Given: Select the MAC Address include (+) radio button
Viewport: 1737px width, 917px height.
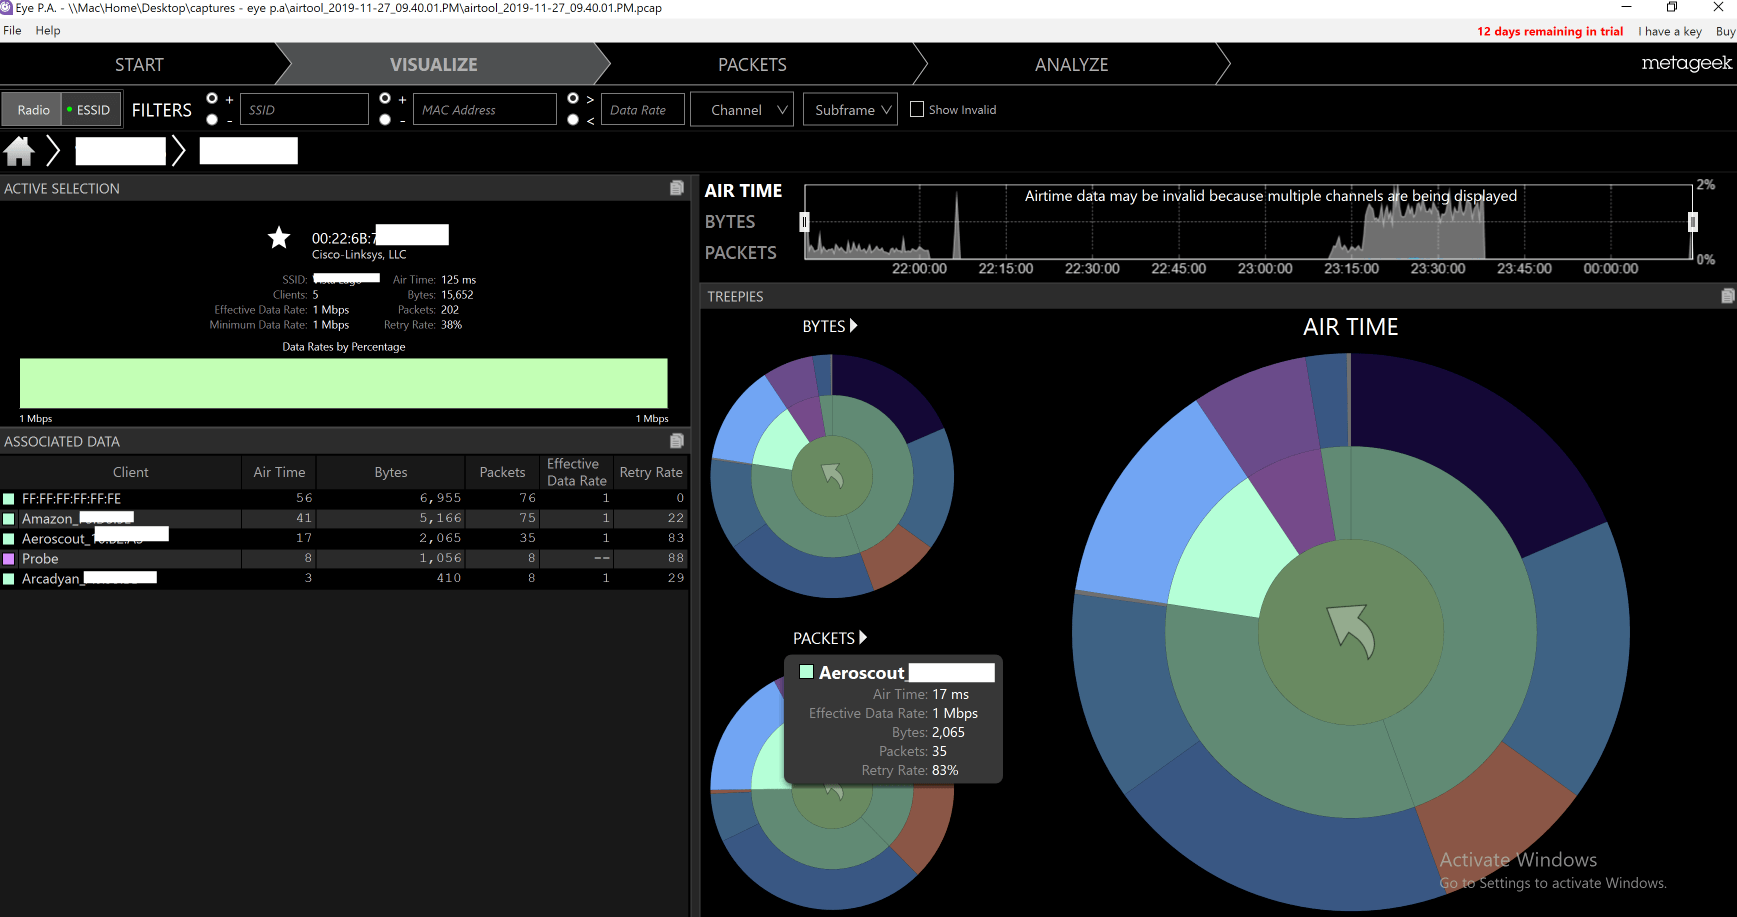Looking at the screenshot, I should pyautogui.click(x=385, y=98).
